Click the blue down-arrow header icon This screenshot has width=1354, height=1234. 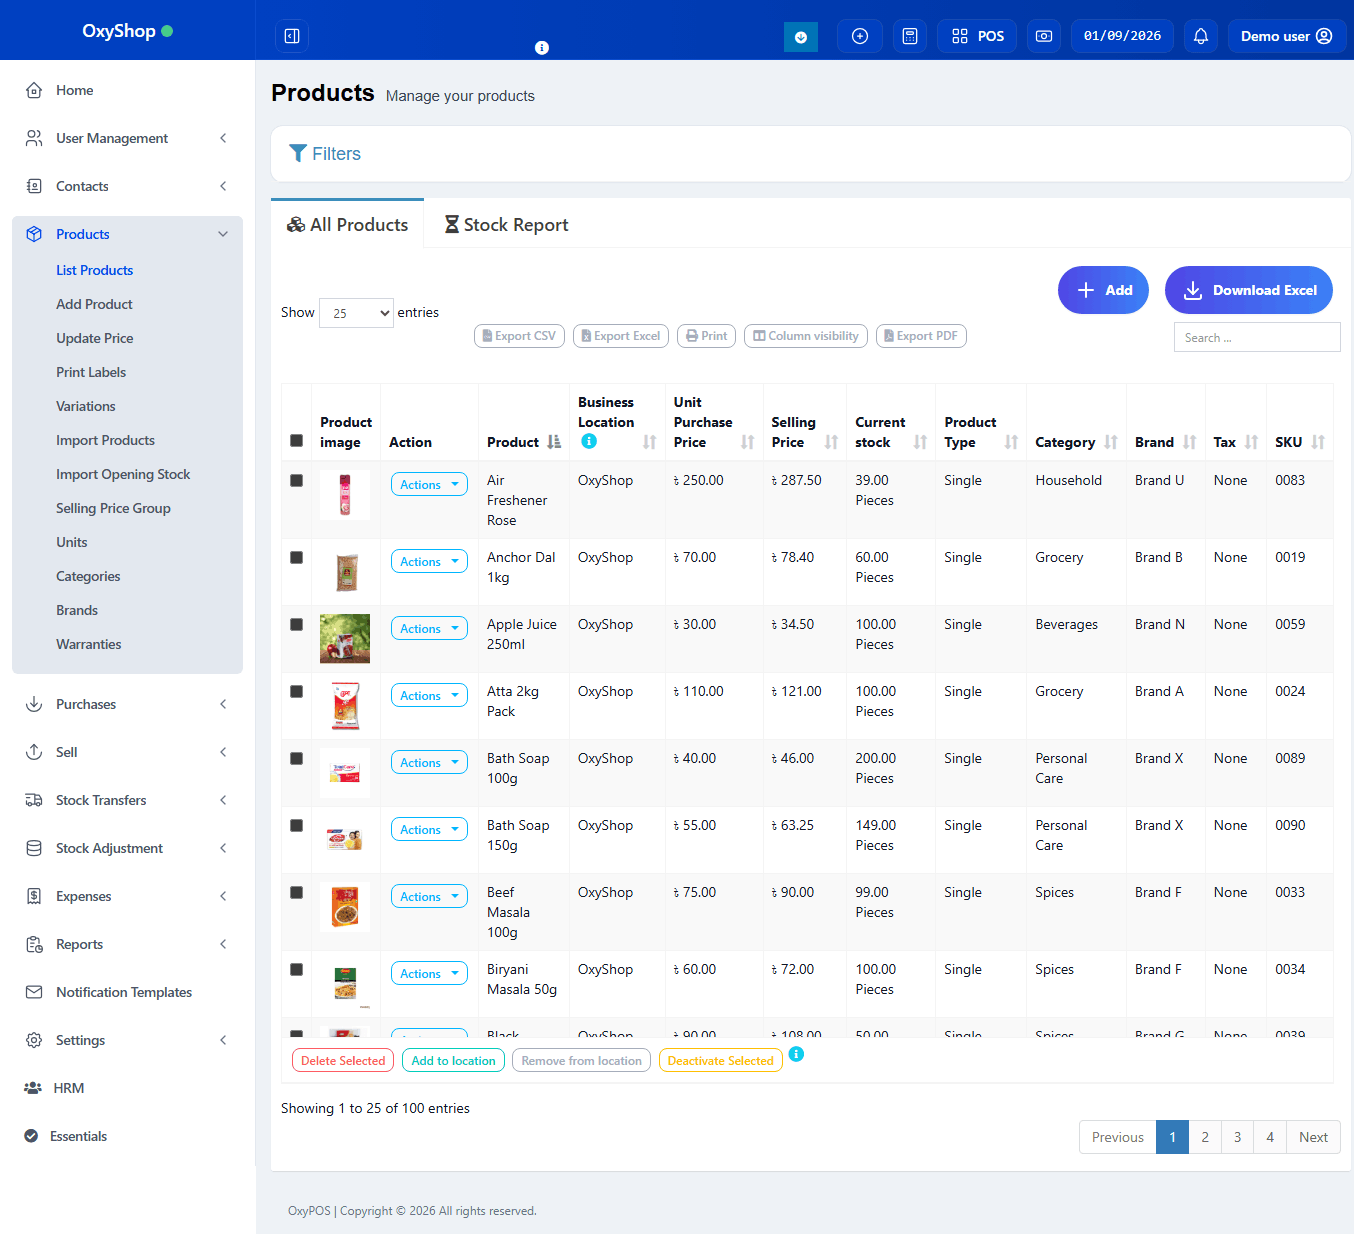click(800, 37)
